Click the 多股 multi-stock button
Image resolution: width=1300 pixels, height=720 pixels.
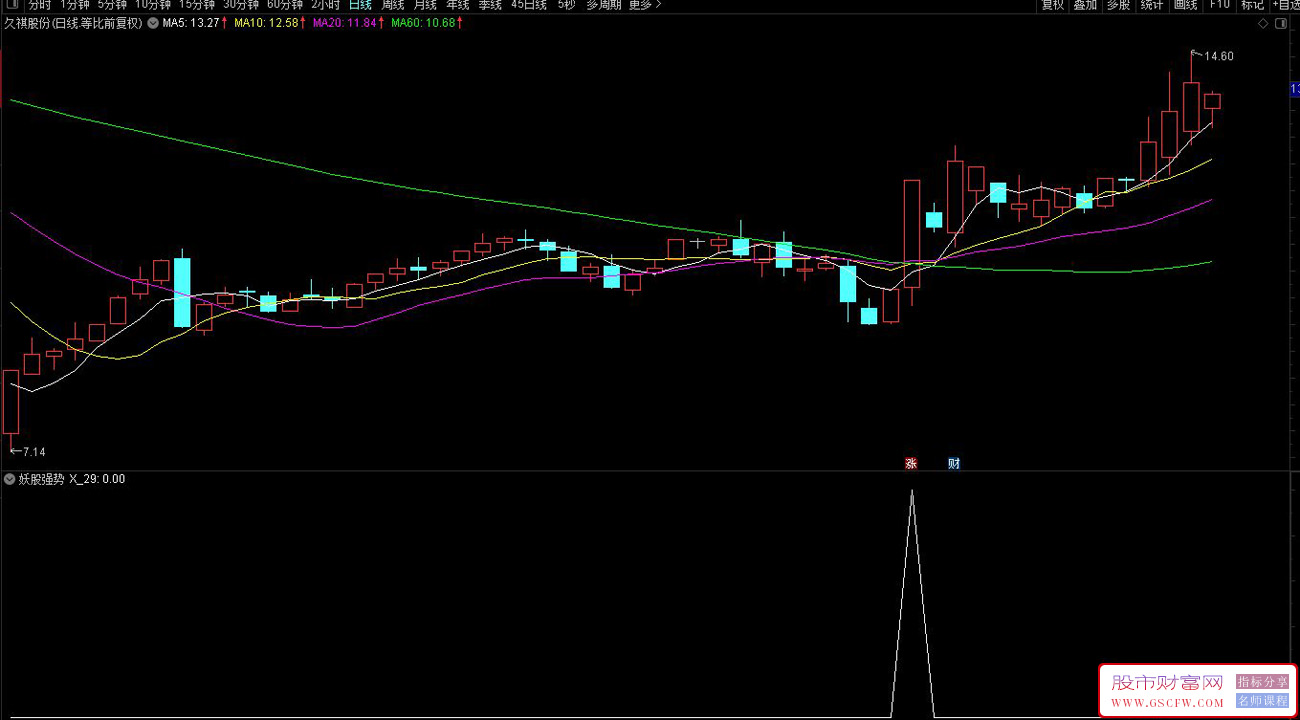click(1119, 5)
